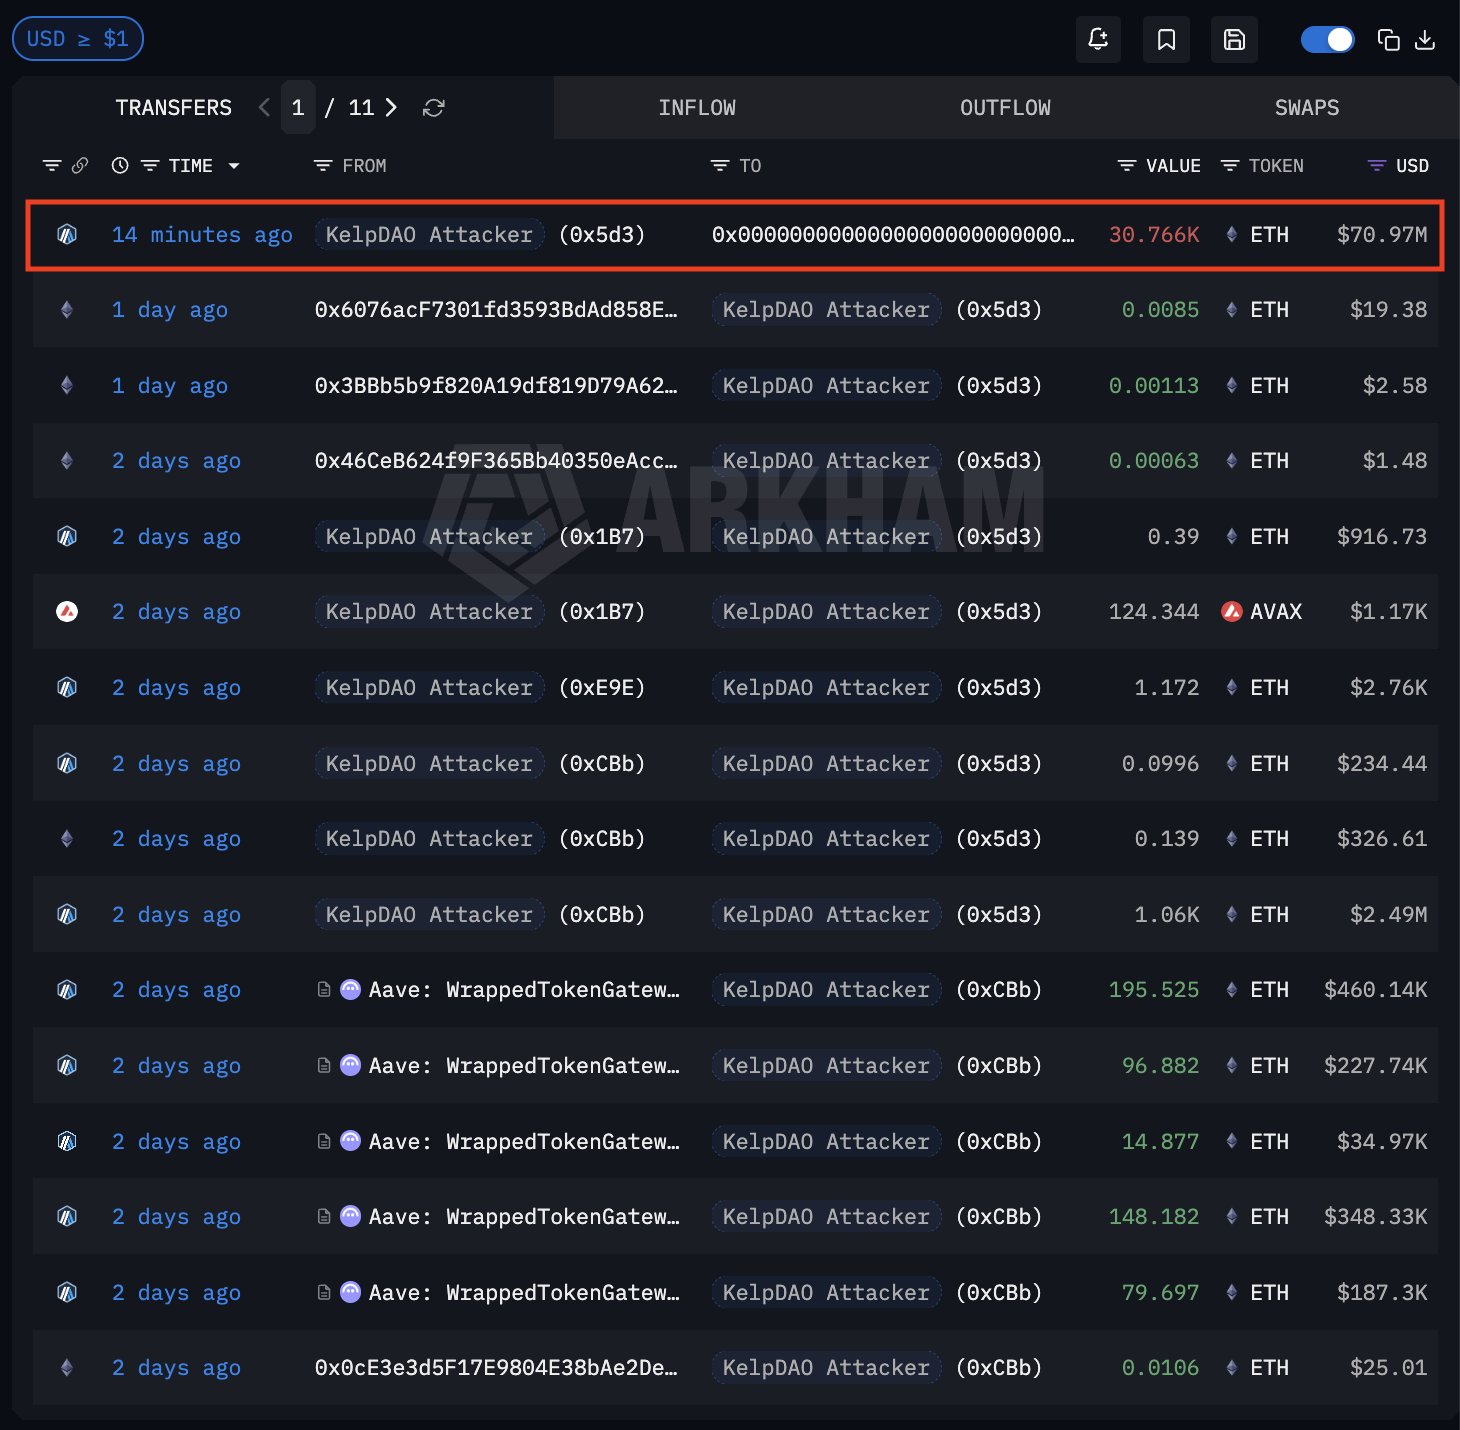Open the USD ≥ $1 filter control
The width and height of the screenshot is (1460, 1430).
[x=77, y=38]
